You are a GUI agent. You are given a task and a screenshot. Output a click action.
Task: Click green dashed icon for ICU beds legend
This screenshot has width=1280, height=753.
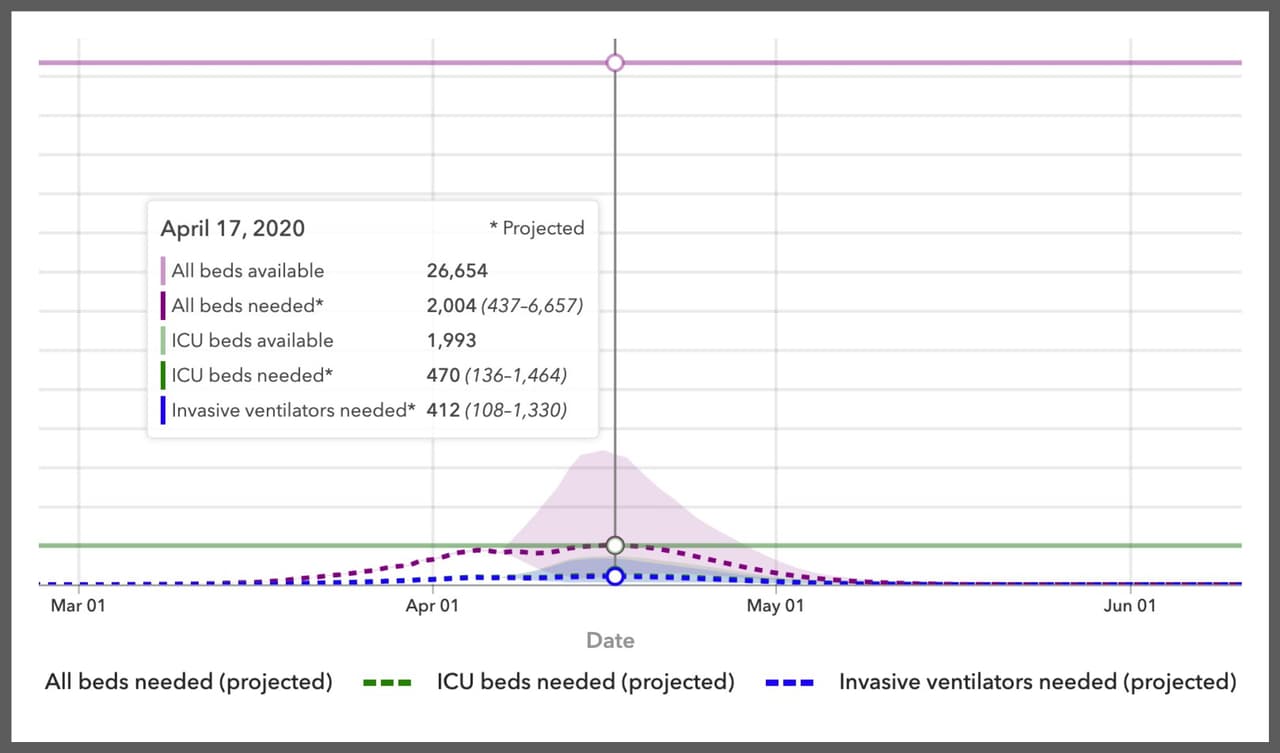[384, 683]
